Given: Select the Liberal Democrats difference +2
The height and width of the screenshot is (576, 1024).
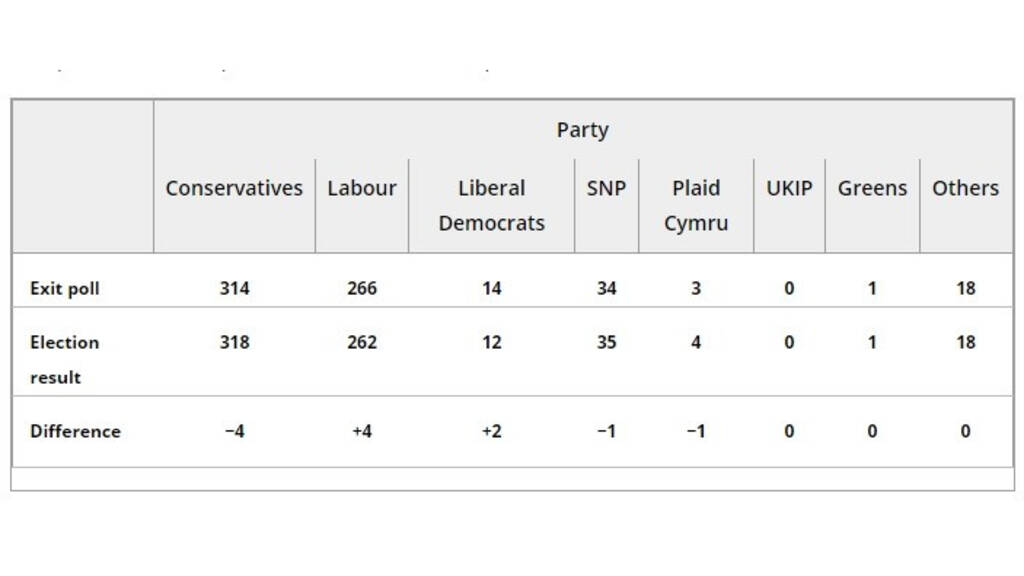Looking at the screenshot, I should pyautogui.click(x=491, y=432).
